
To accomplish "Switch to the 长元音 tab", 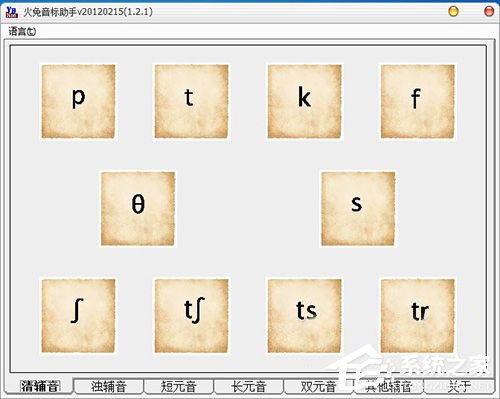I will (249, 387).
